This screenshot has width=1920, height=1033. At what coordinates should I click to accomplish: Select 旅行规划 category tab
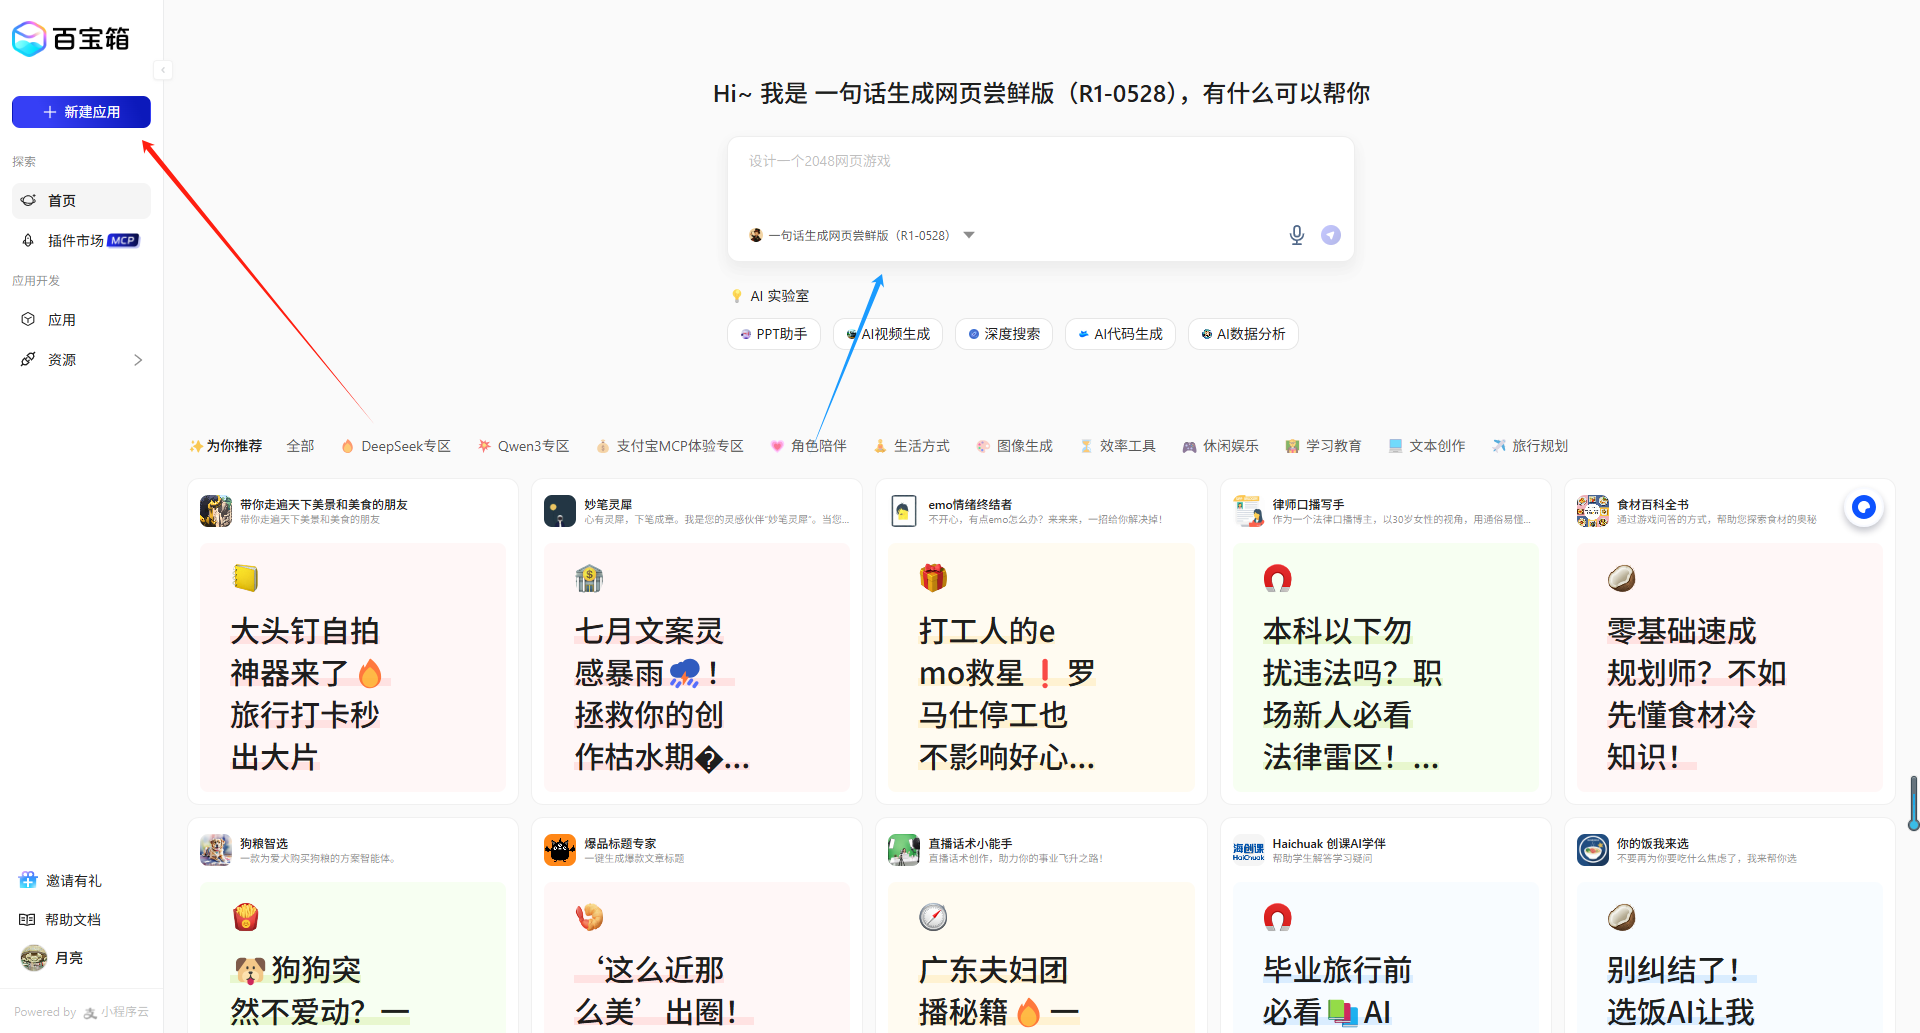click(1530, 446)
